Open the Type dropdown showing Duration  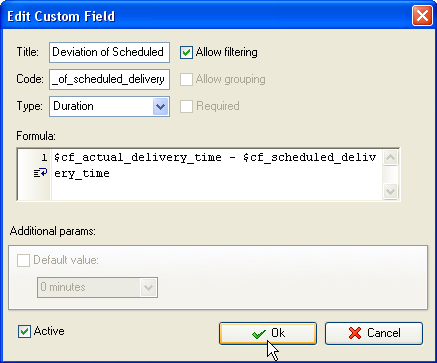pyautogui.click(x=109, y=106)
